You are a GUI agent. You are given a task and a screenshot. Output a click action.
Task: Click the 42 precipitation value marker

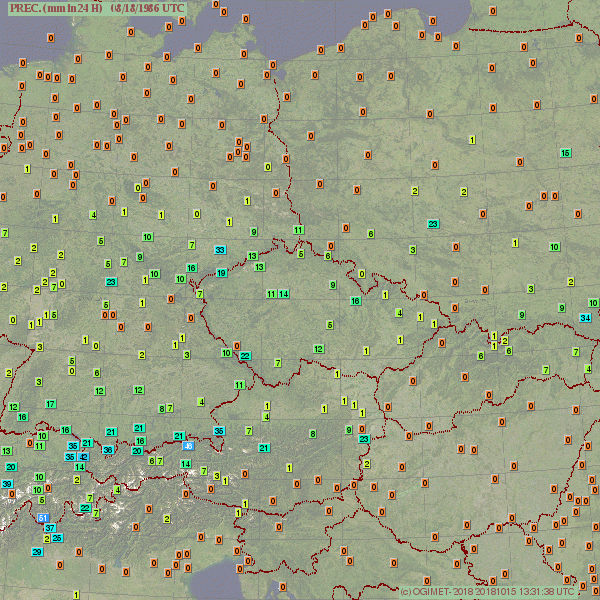click(x=83, y=457)
